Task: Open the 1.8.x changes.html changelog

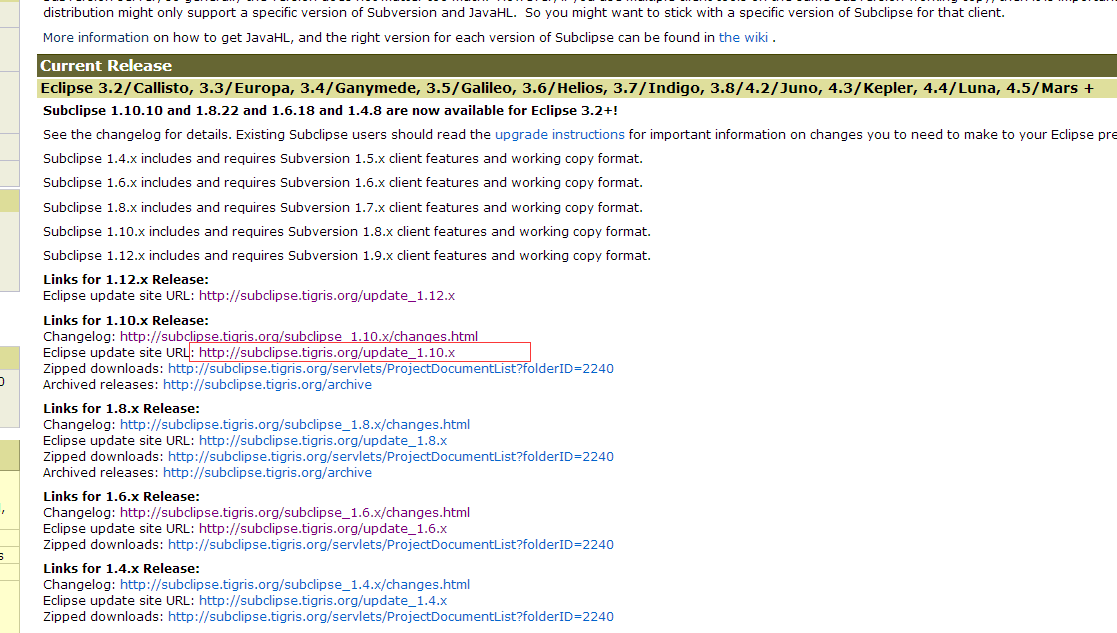Action: (x=294, y=424)
